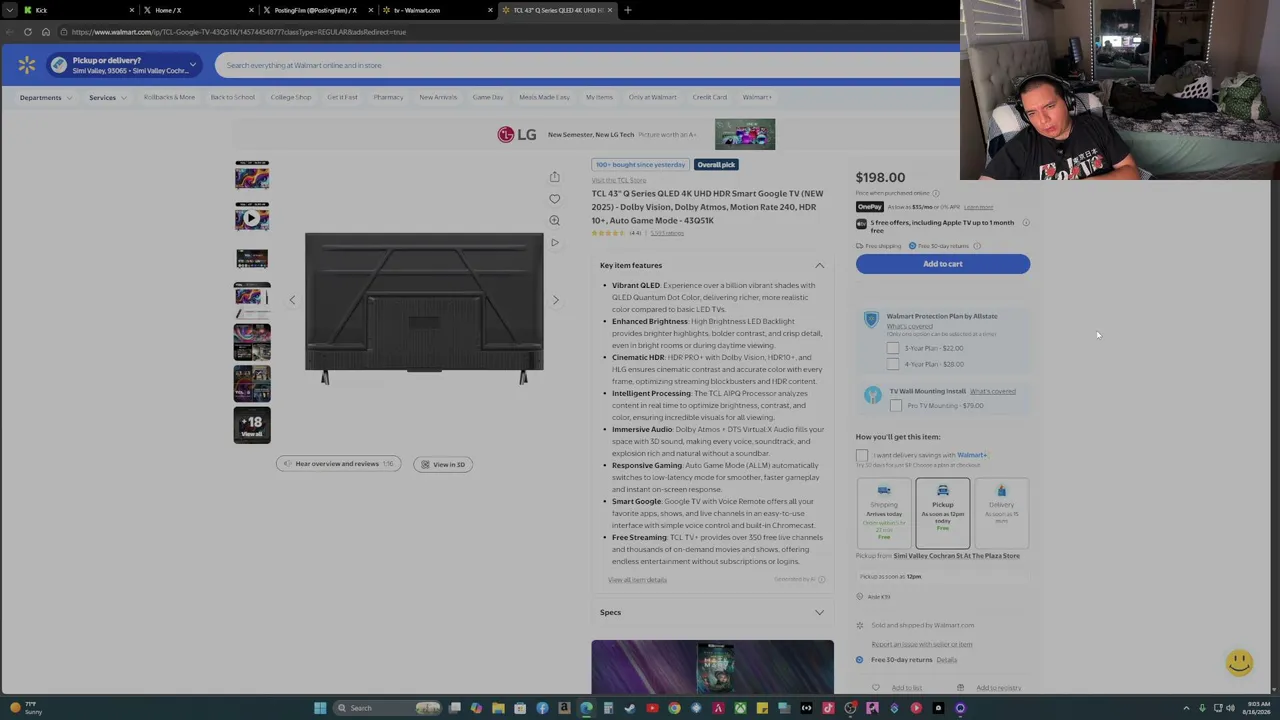This screenshot has height=720, width=1280.
Task: Check Pro TV Mounting option
Action: pyautogui.click(x=896, y=406)
